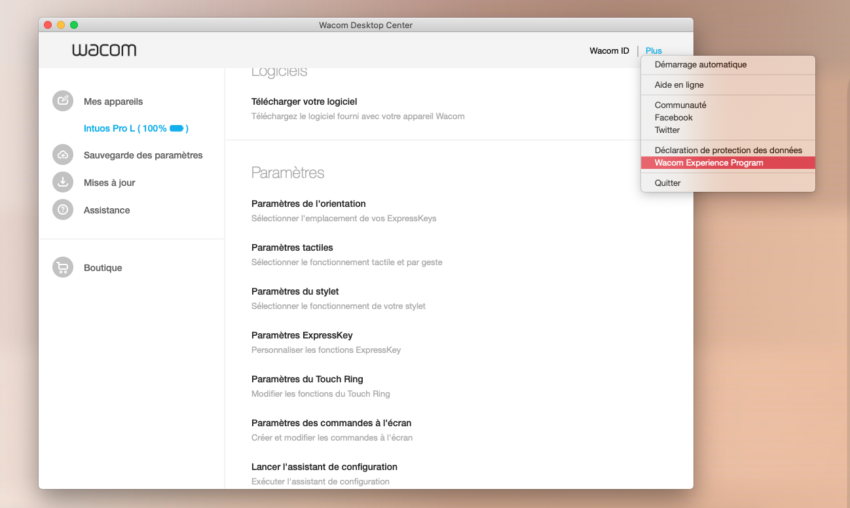Click 'Modifier les fonctions du Touch Ring'
Image resolution: width=850 pixels, height=508 pixels.
[320, 394]
